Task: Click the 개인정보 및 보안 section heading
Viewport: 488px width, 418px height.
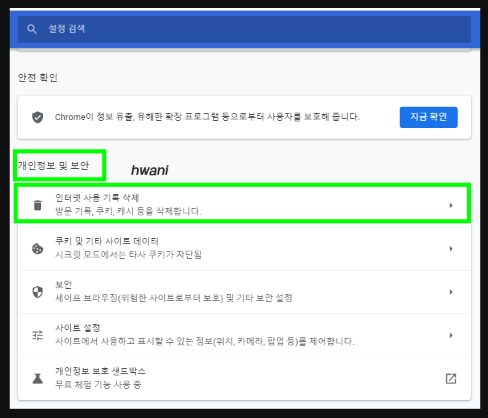Action: (x=54, y=165)
